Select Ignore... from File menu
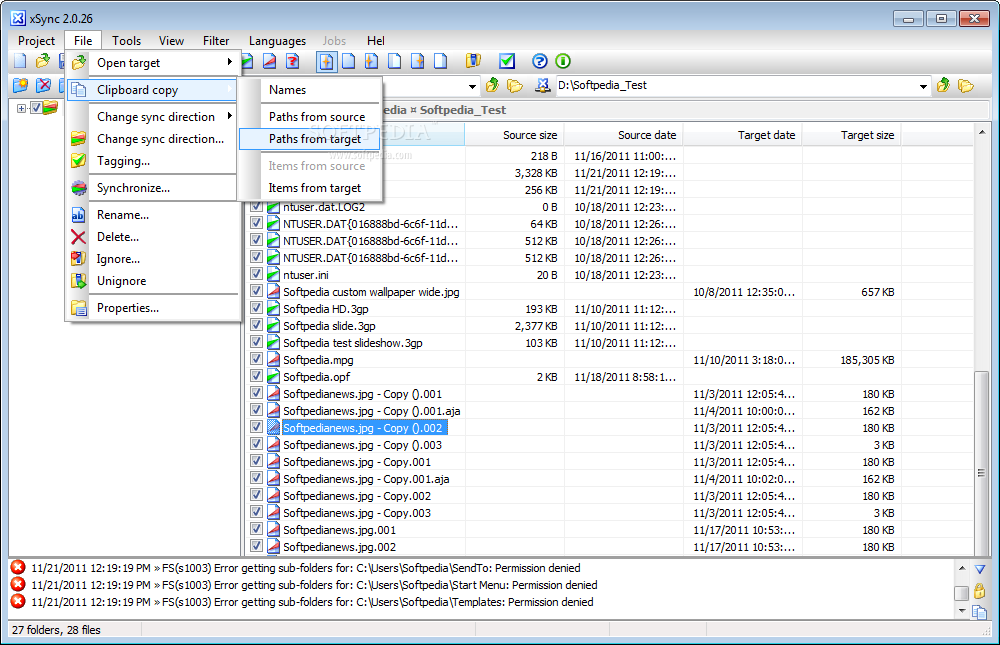The image size is (1000, 645). pyautogui.click(x=153, y=259)
